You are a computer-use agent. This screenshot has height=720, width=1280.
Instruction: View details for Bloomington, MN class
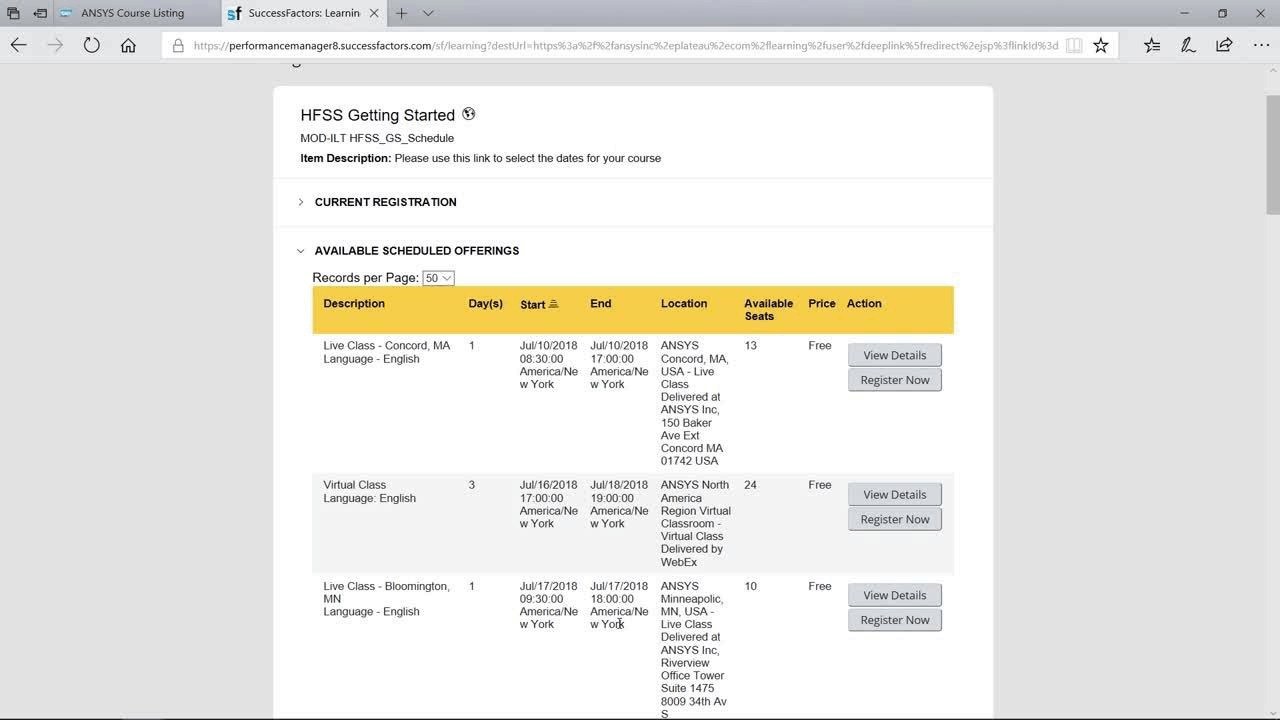(x=895, y=595)
